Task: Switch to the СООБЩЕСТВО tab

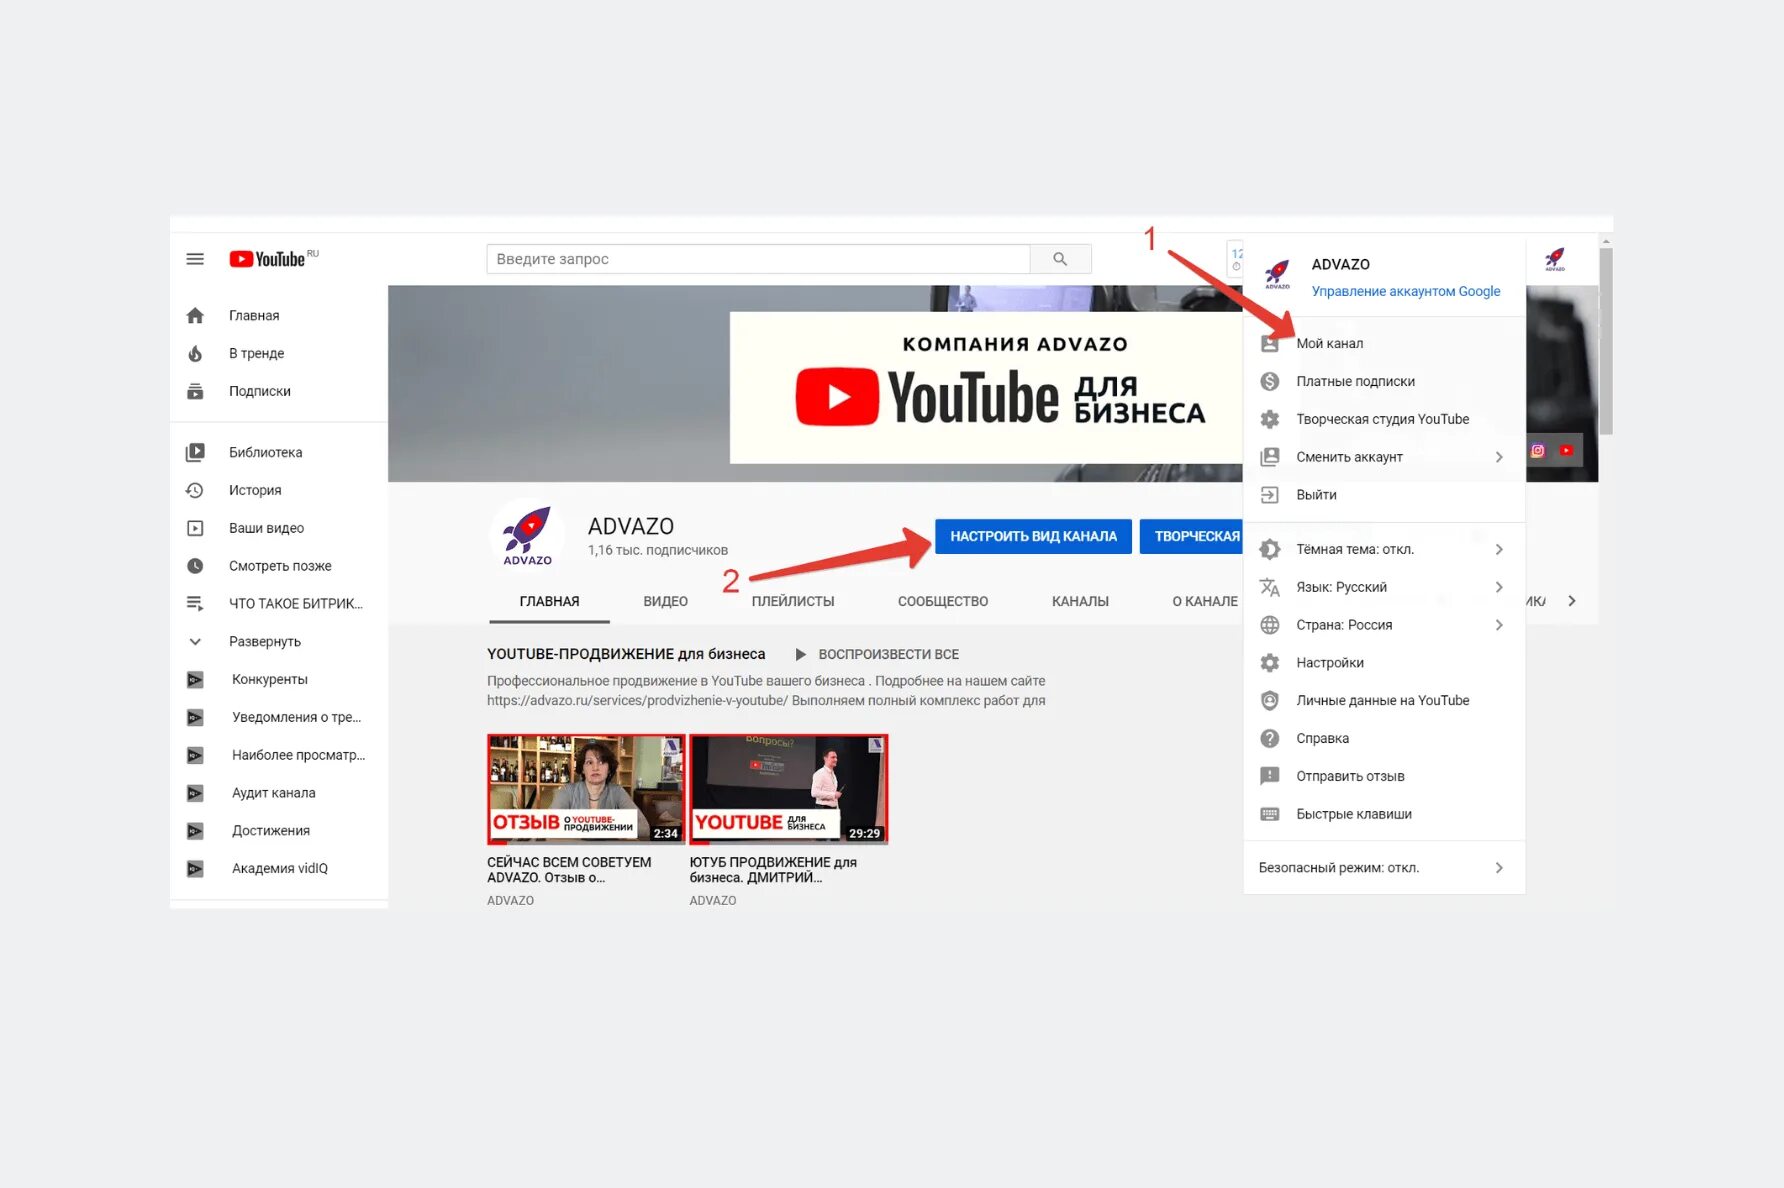Action: [943, 602]
